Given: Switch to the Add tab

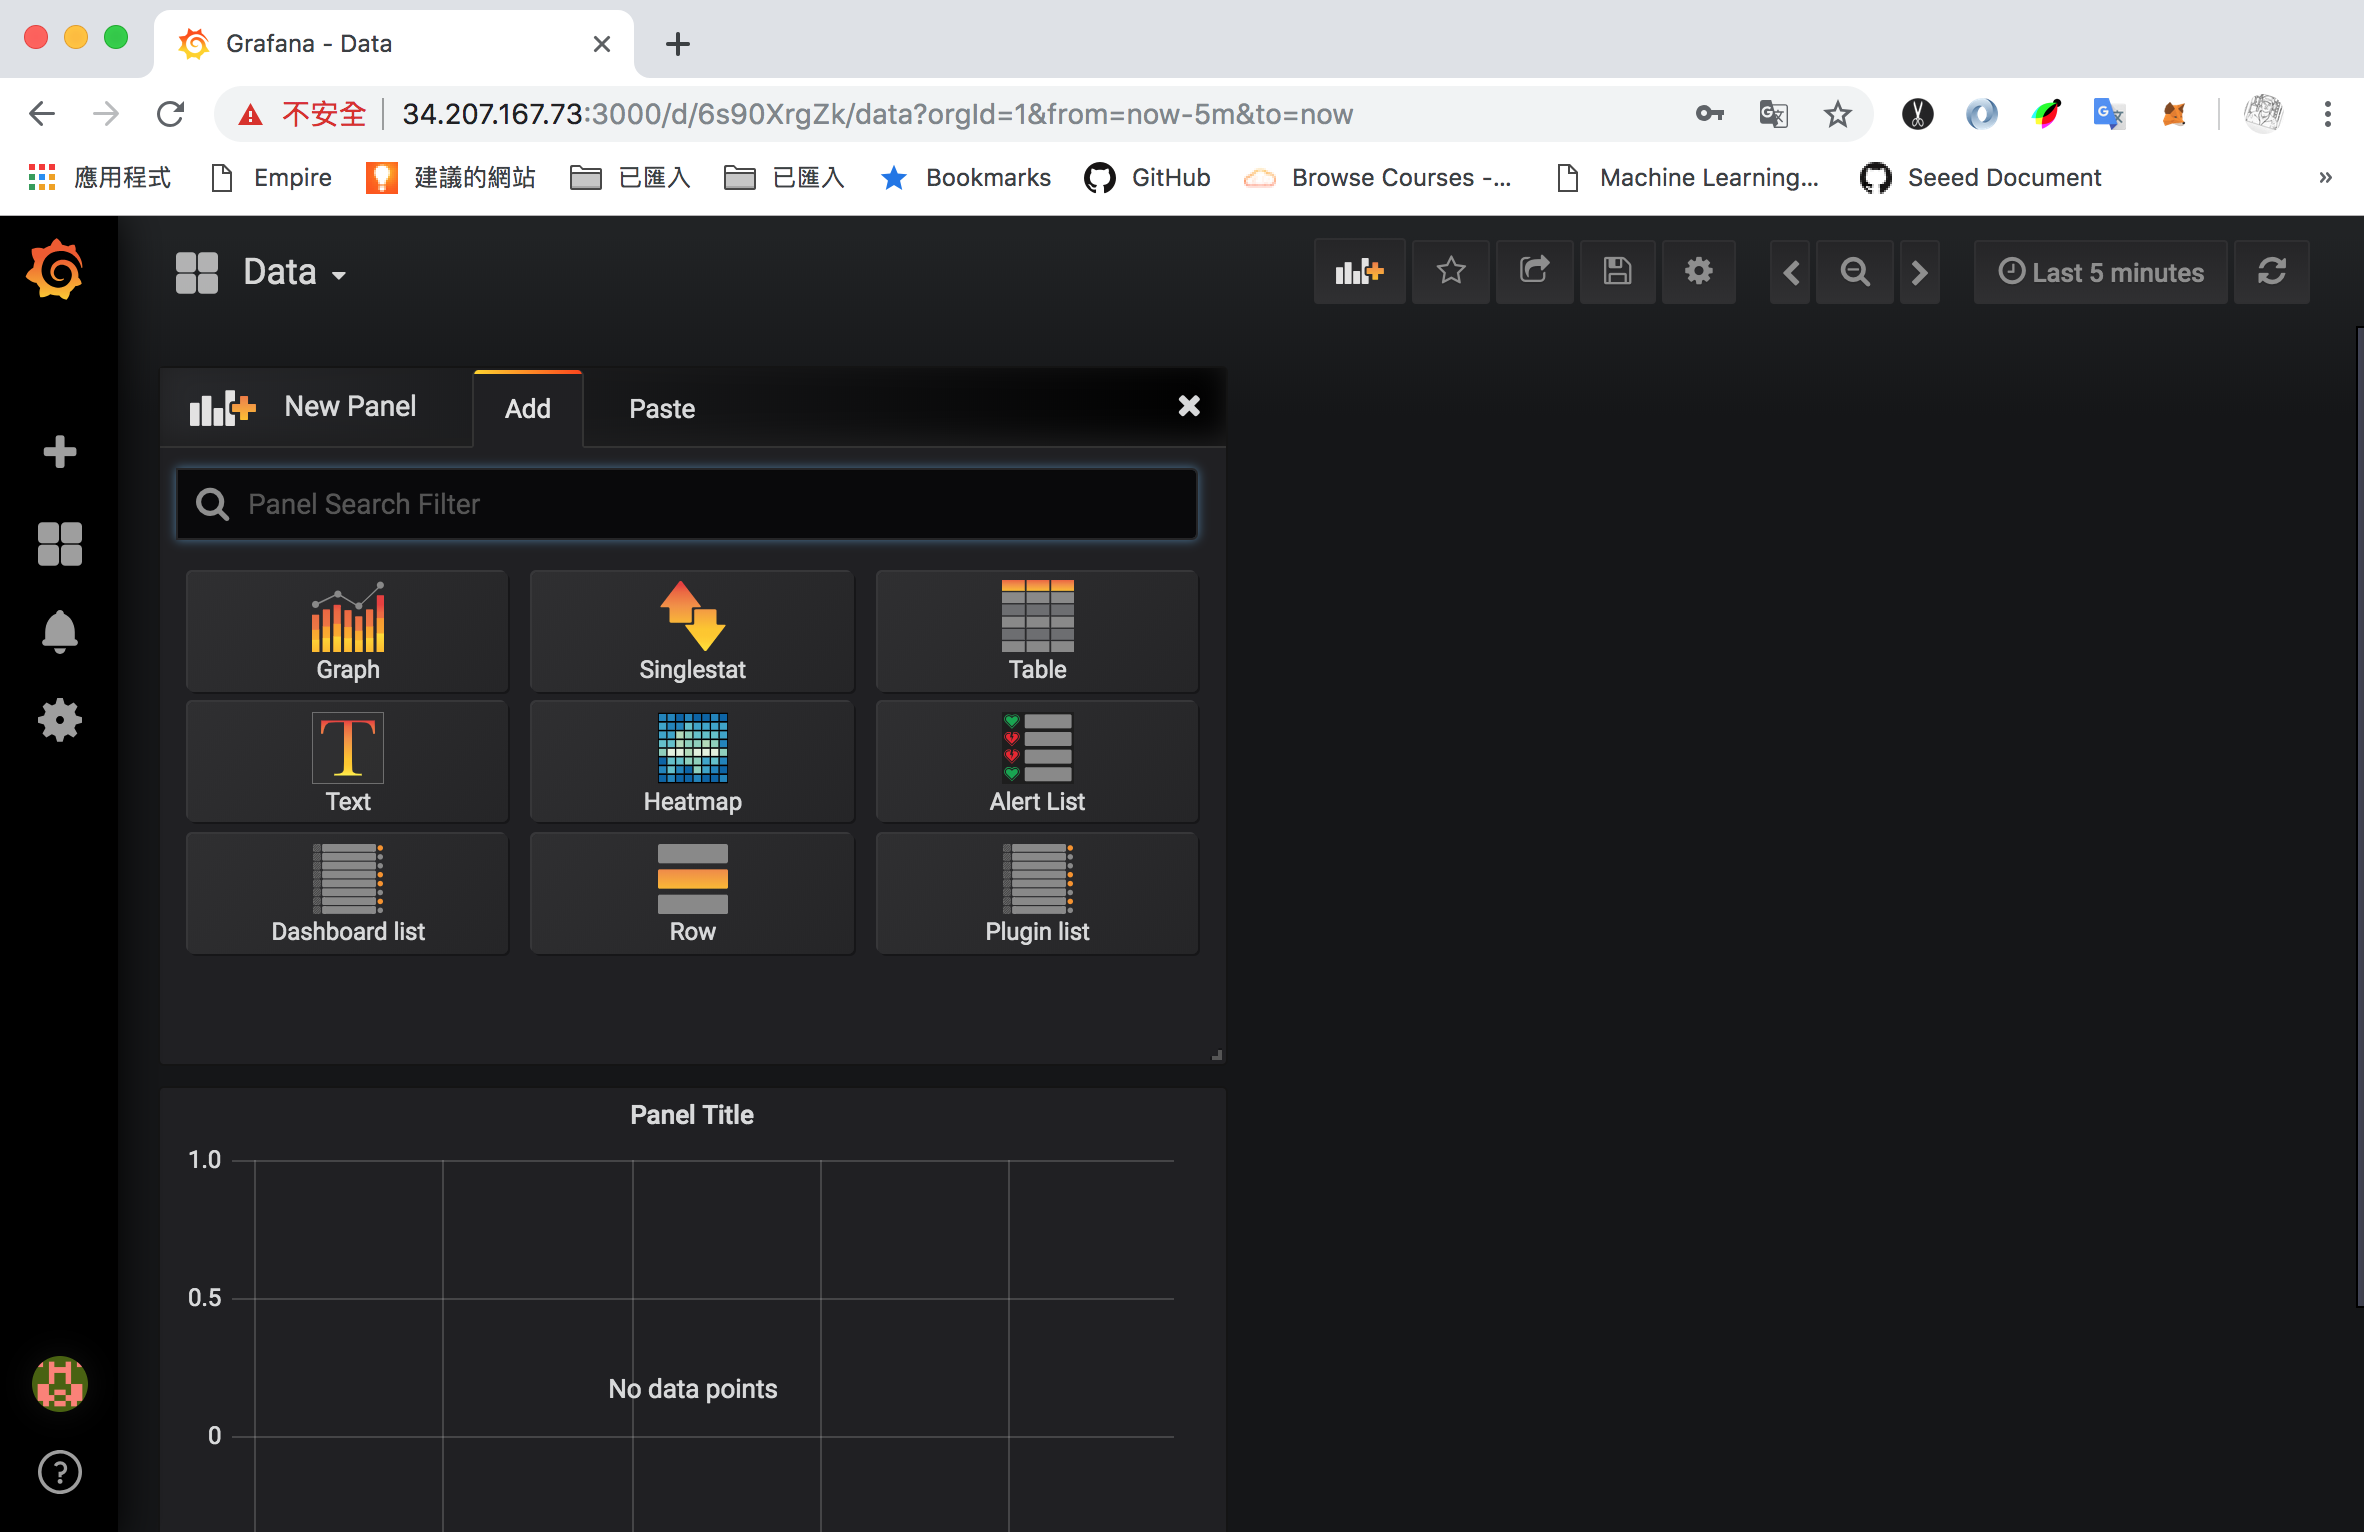Looking at the screenshot, I should 528,408.
